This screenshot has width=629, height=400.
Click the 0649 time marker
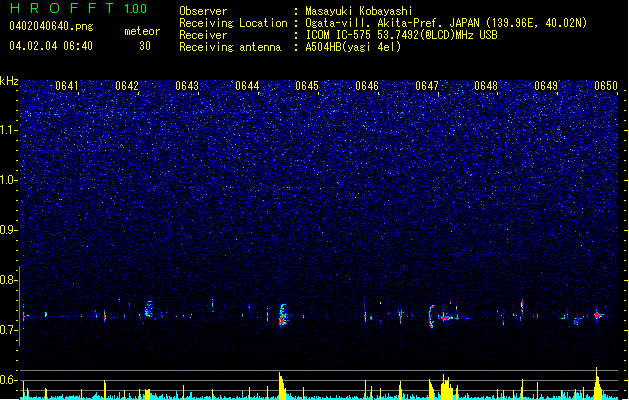[x=546, y=86]
